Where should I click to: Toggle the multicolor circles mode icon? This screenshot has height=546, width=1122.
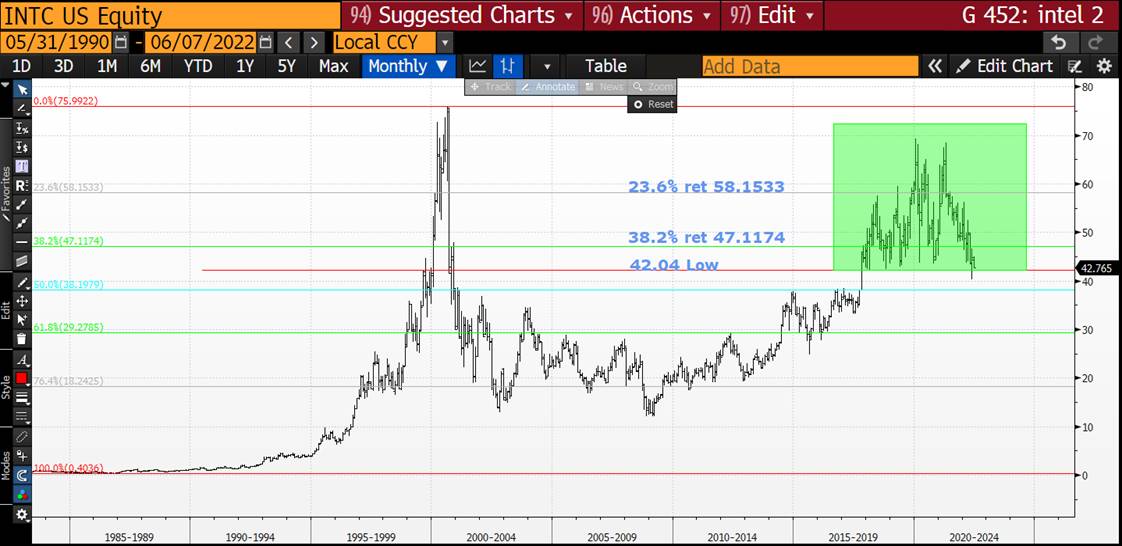22,494
